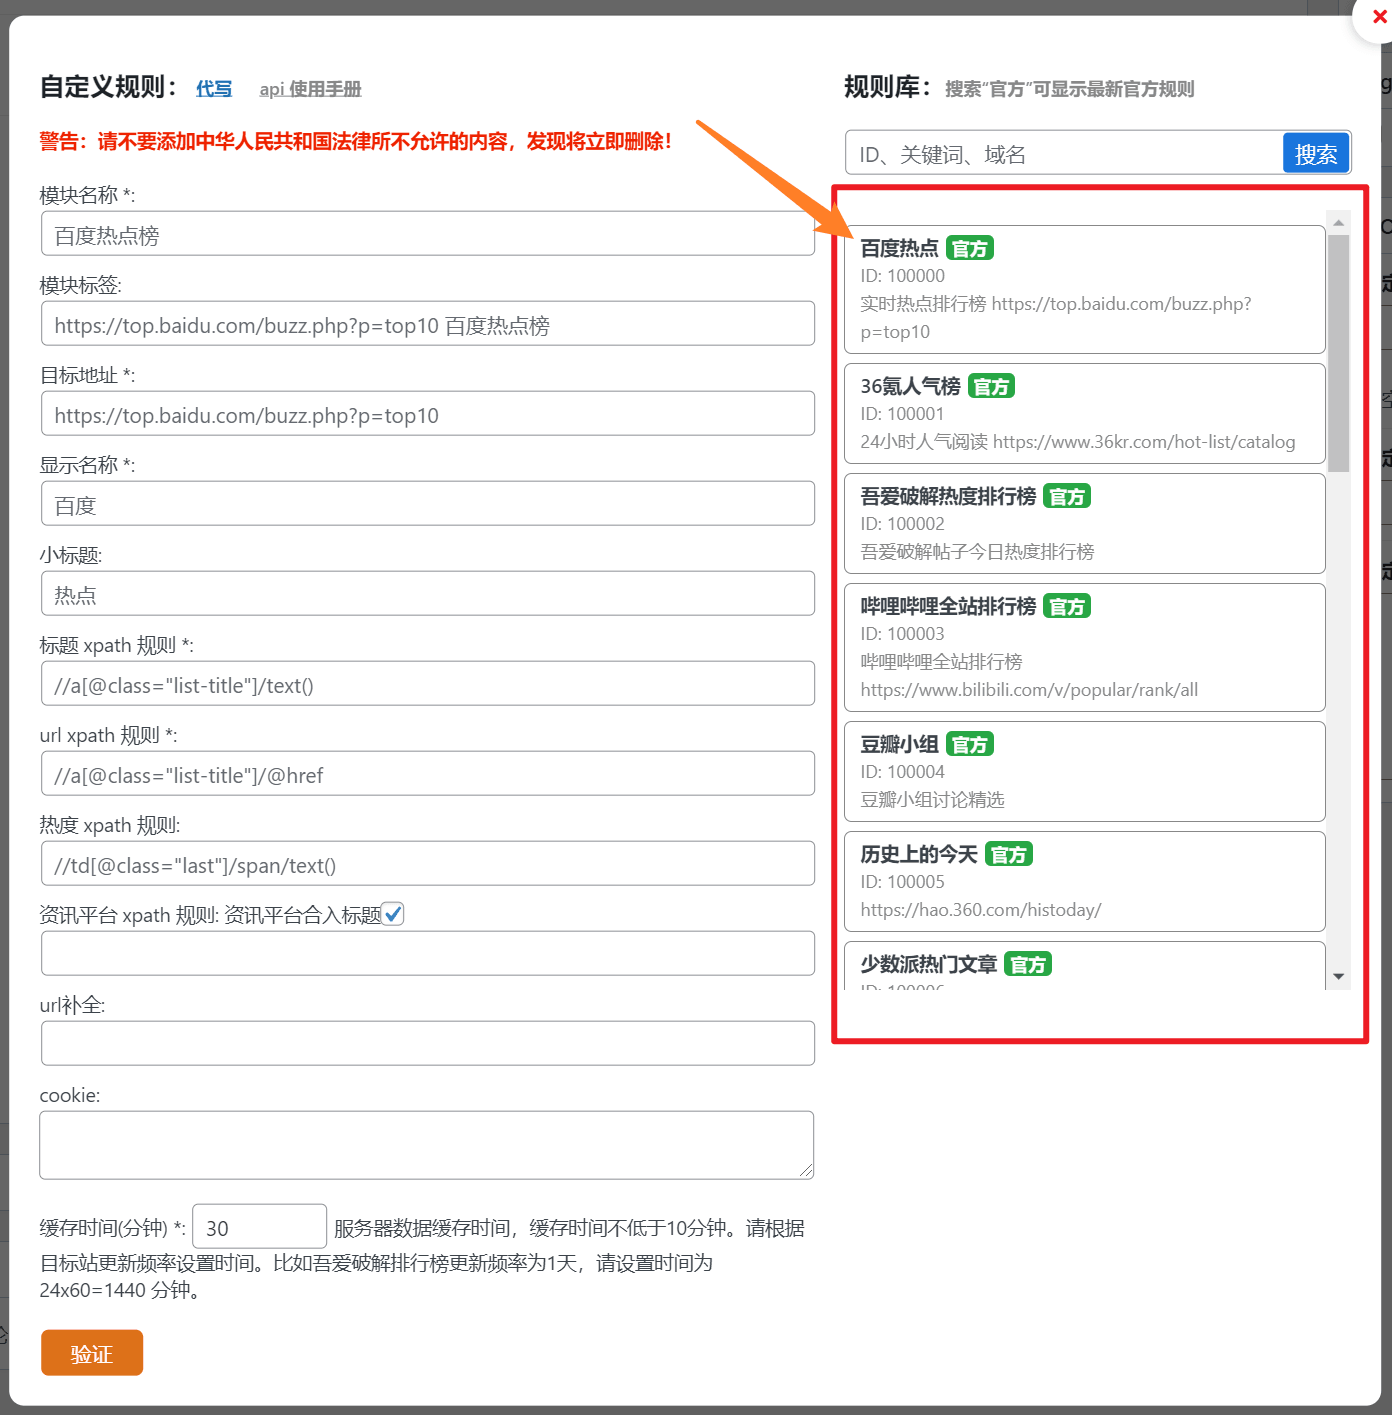Select the 历史上的今天 rule card
1392x1415 pixels.
point(1085,881)
